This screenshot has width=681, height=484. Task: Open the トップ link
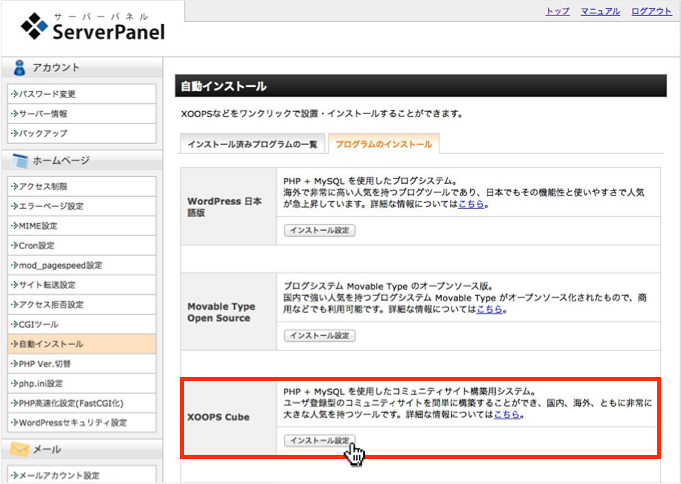click(557, 11)
